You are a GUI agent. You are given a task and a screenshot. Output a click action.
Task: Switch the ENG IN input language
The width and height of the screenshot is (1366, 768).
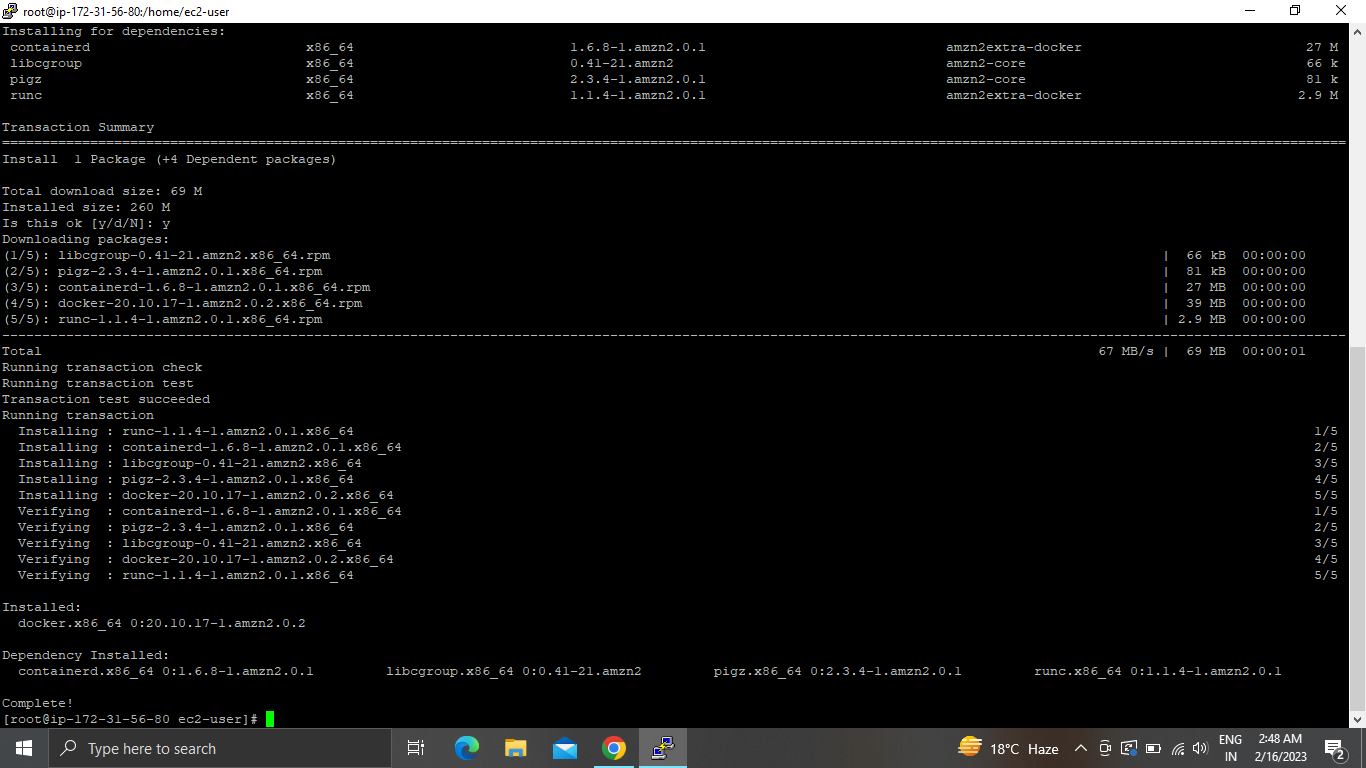point(1230,748)
